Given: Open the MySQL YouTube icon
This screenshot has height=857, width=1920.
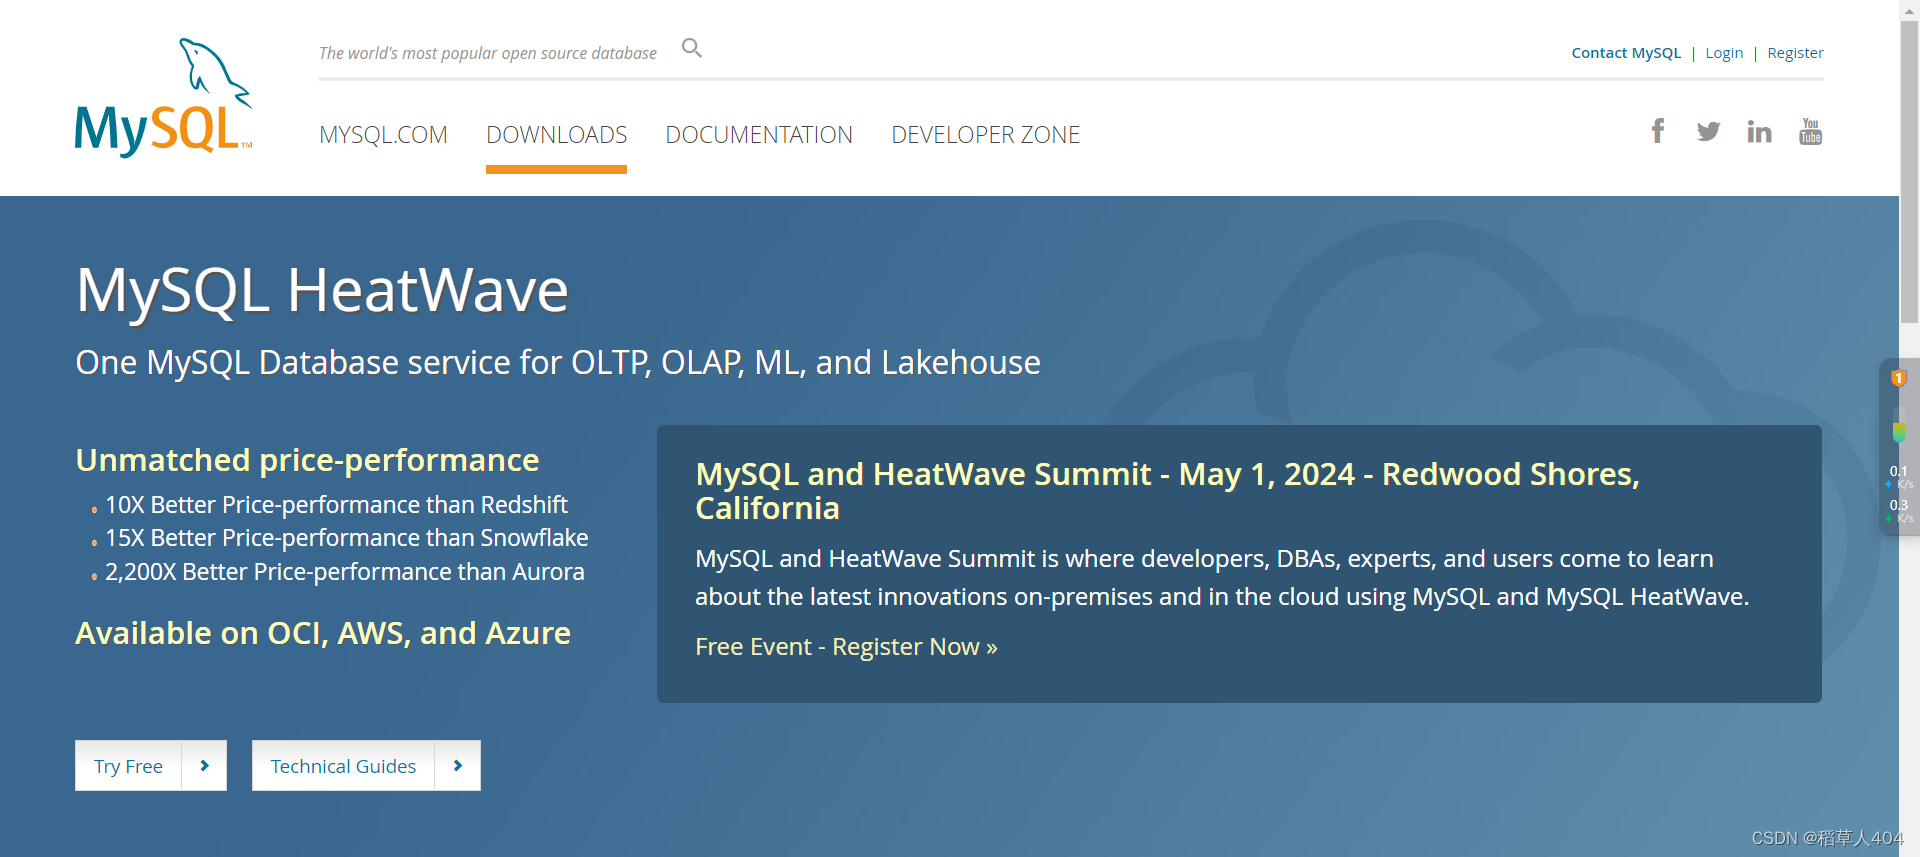Looking at the screenshot, I should (x=1811, y=131).
